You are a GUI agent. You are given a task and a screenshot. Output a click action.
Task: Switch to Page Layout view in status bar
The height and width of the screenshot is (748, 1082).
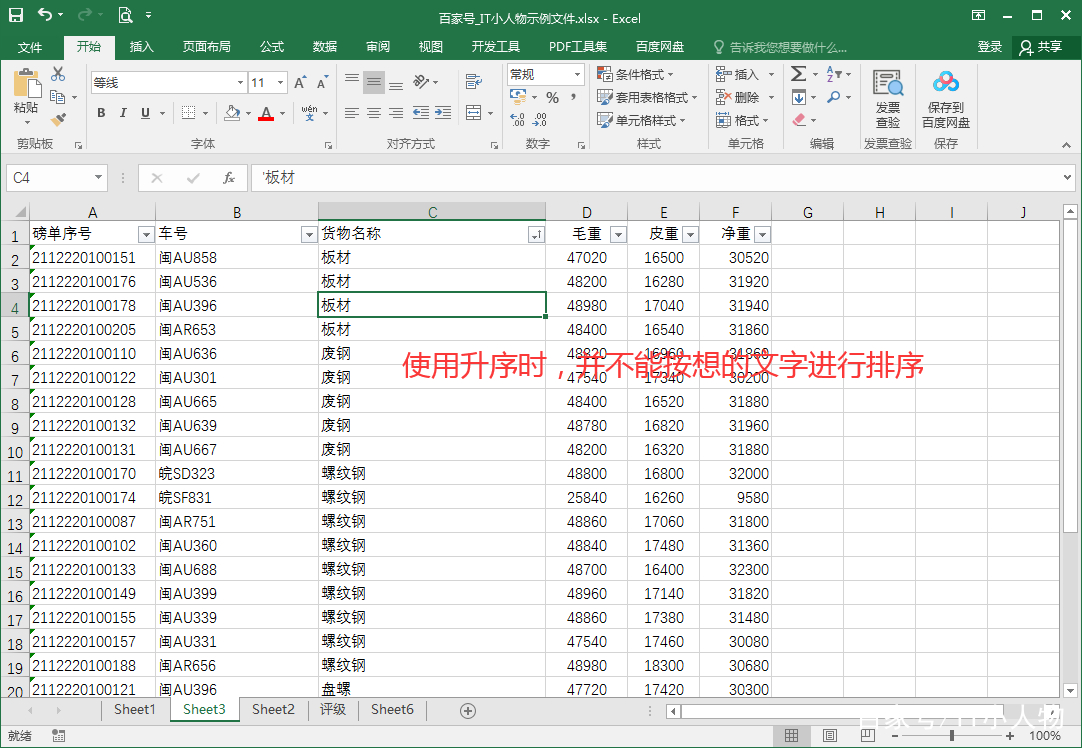pos(829,736)
